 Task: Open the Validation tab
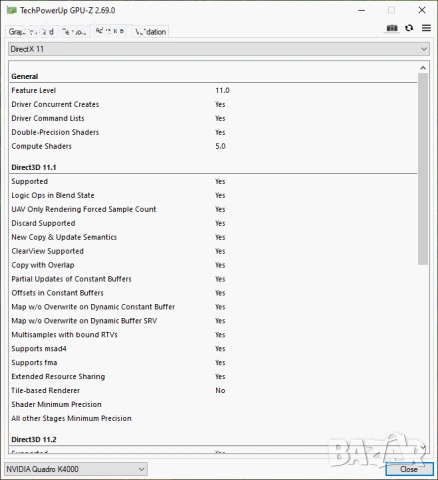[x=150, y=32]
